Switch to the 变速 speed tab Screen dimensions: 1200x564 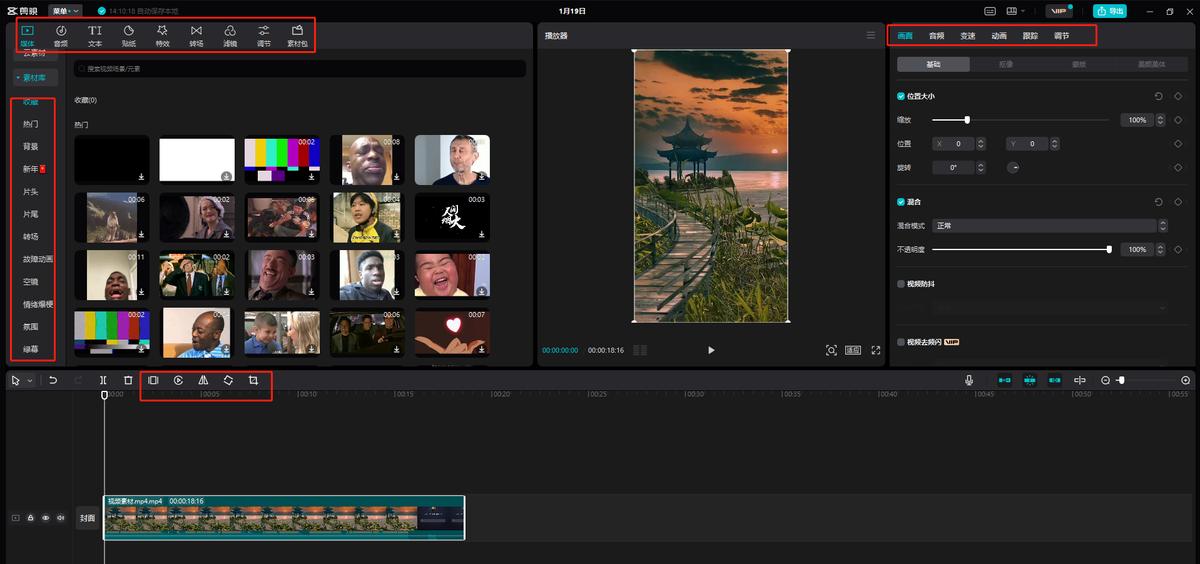[x=967, y=36]
